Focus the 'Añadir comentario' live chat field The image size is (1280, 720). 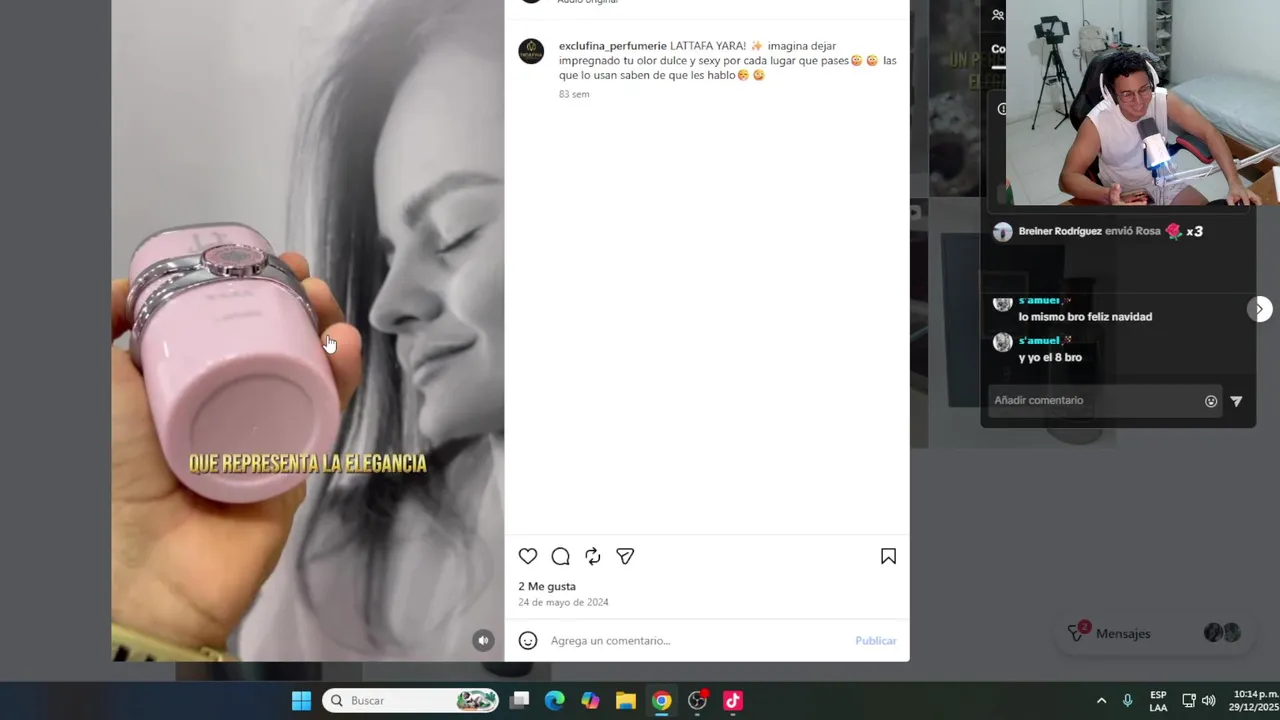(1095, 400)
